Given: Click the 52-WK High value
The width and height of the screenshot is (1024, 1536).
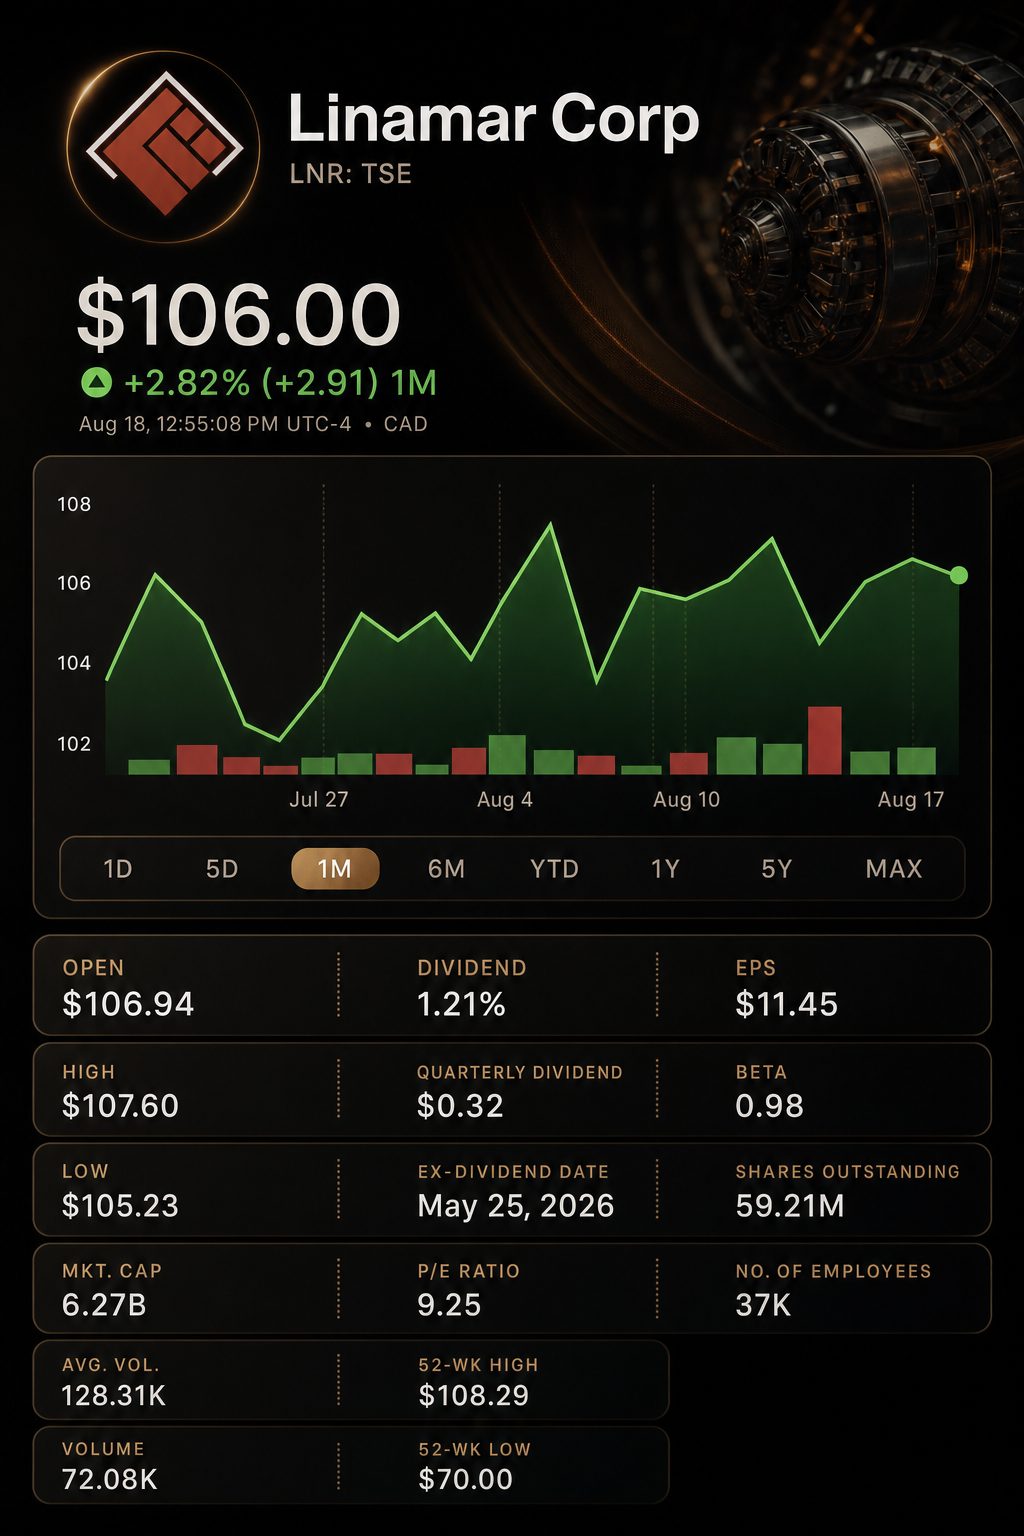Looking at the screenshot, I should 474,1395.
